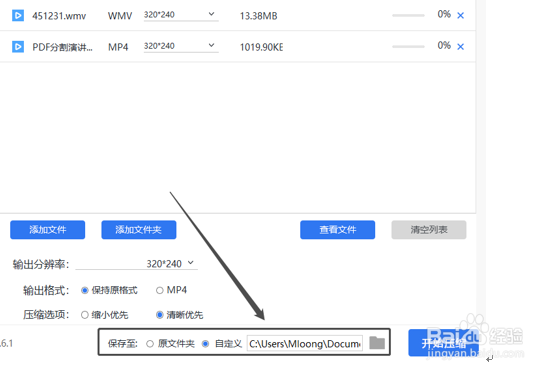
Task: Click the WMV format label
Action: point(120,16)
